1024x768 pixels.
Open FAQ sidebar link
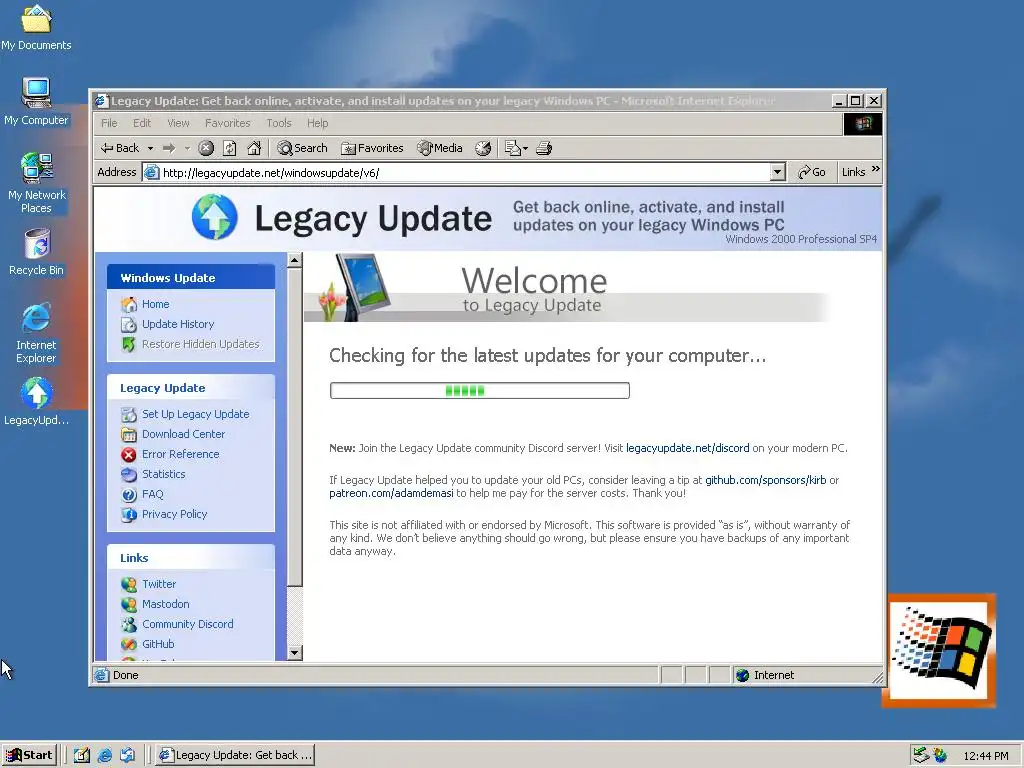152,494
